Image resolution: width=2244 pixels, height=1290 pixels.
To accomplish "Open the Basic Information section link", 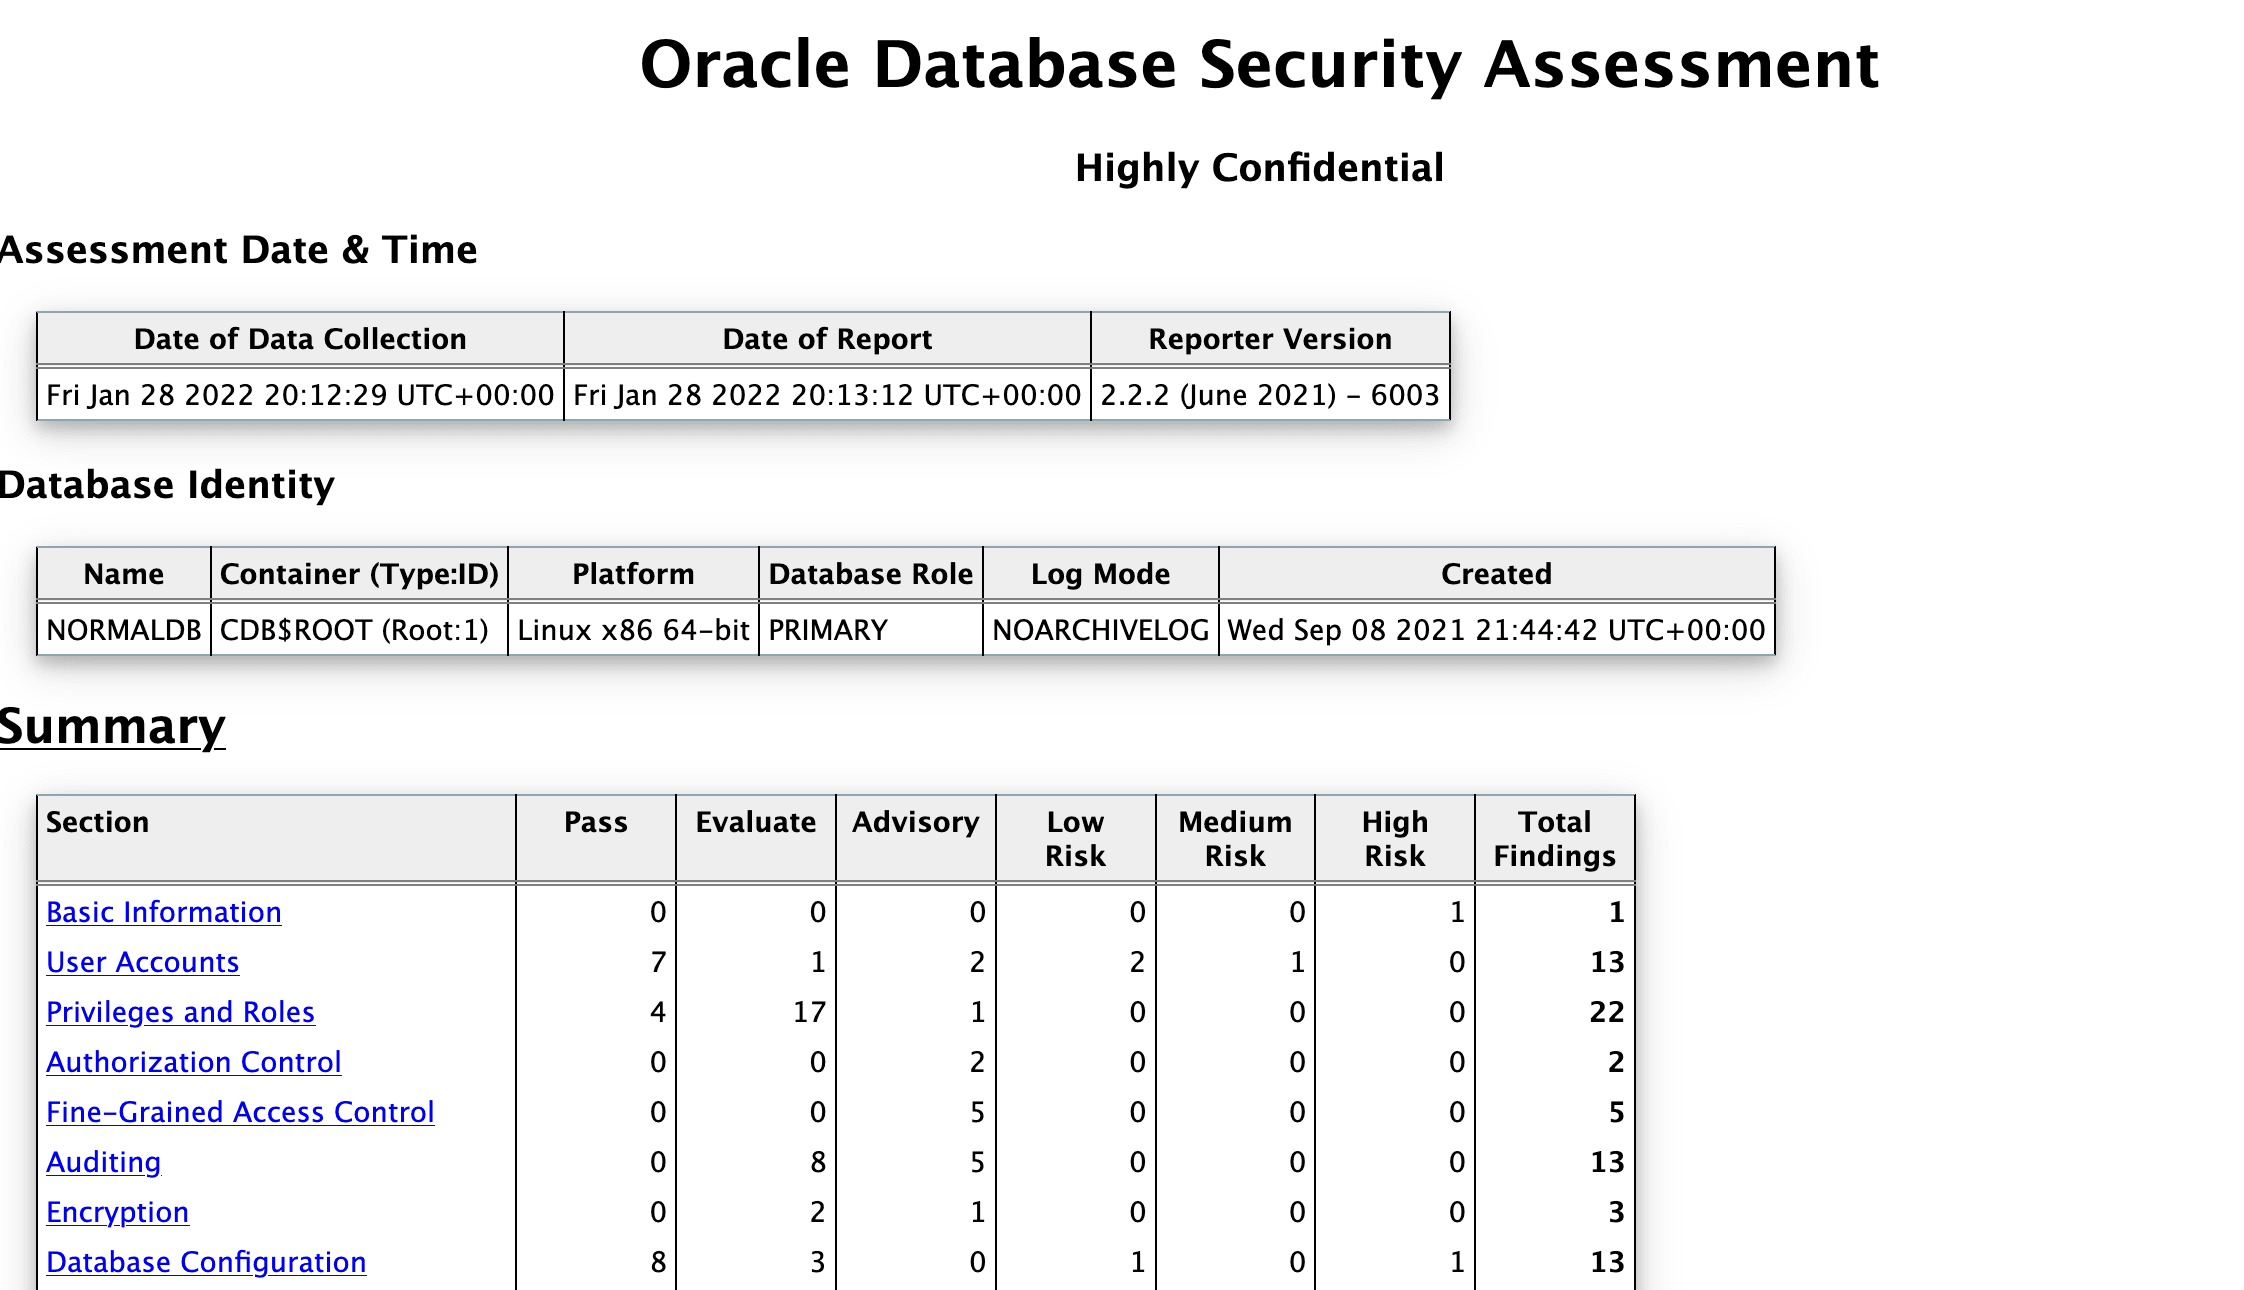I will point(164,912).
